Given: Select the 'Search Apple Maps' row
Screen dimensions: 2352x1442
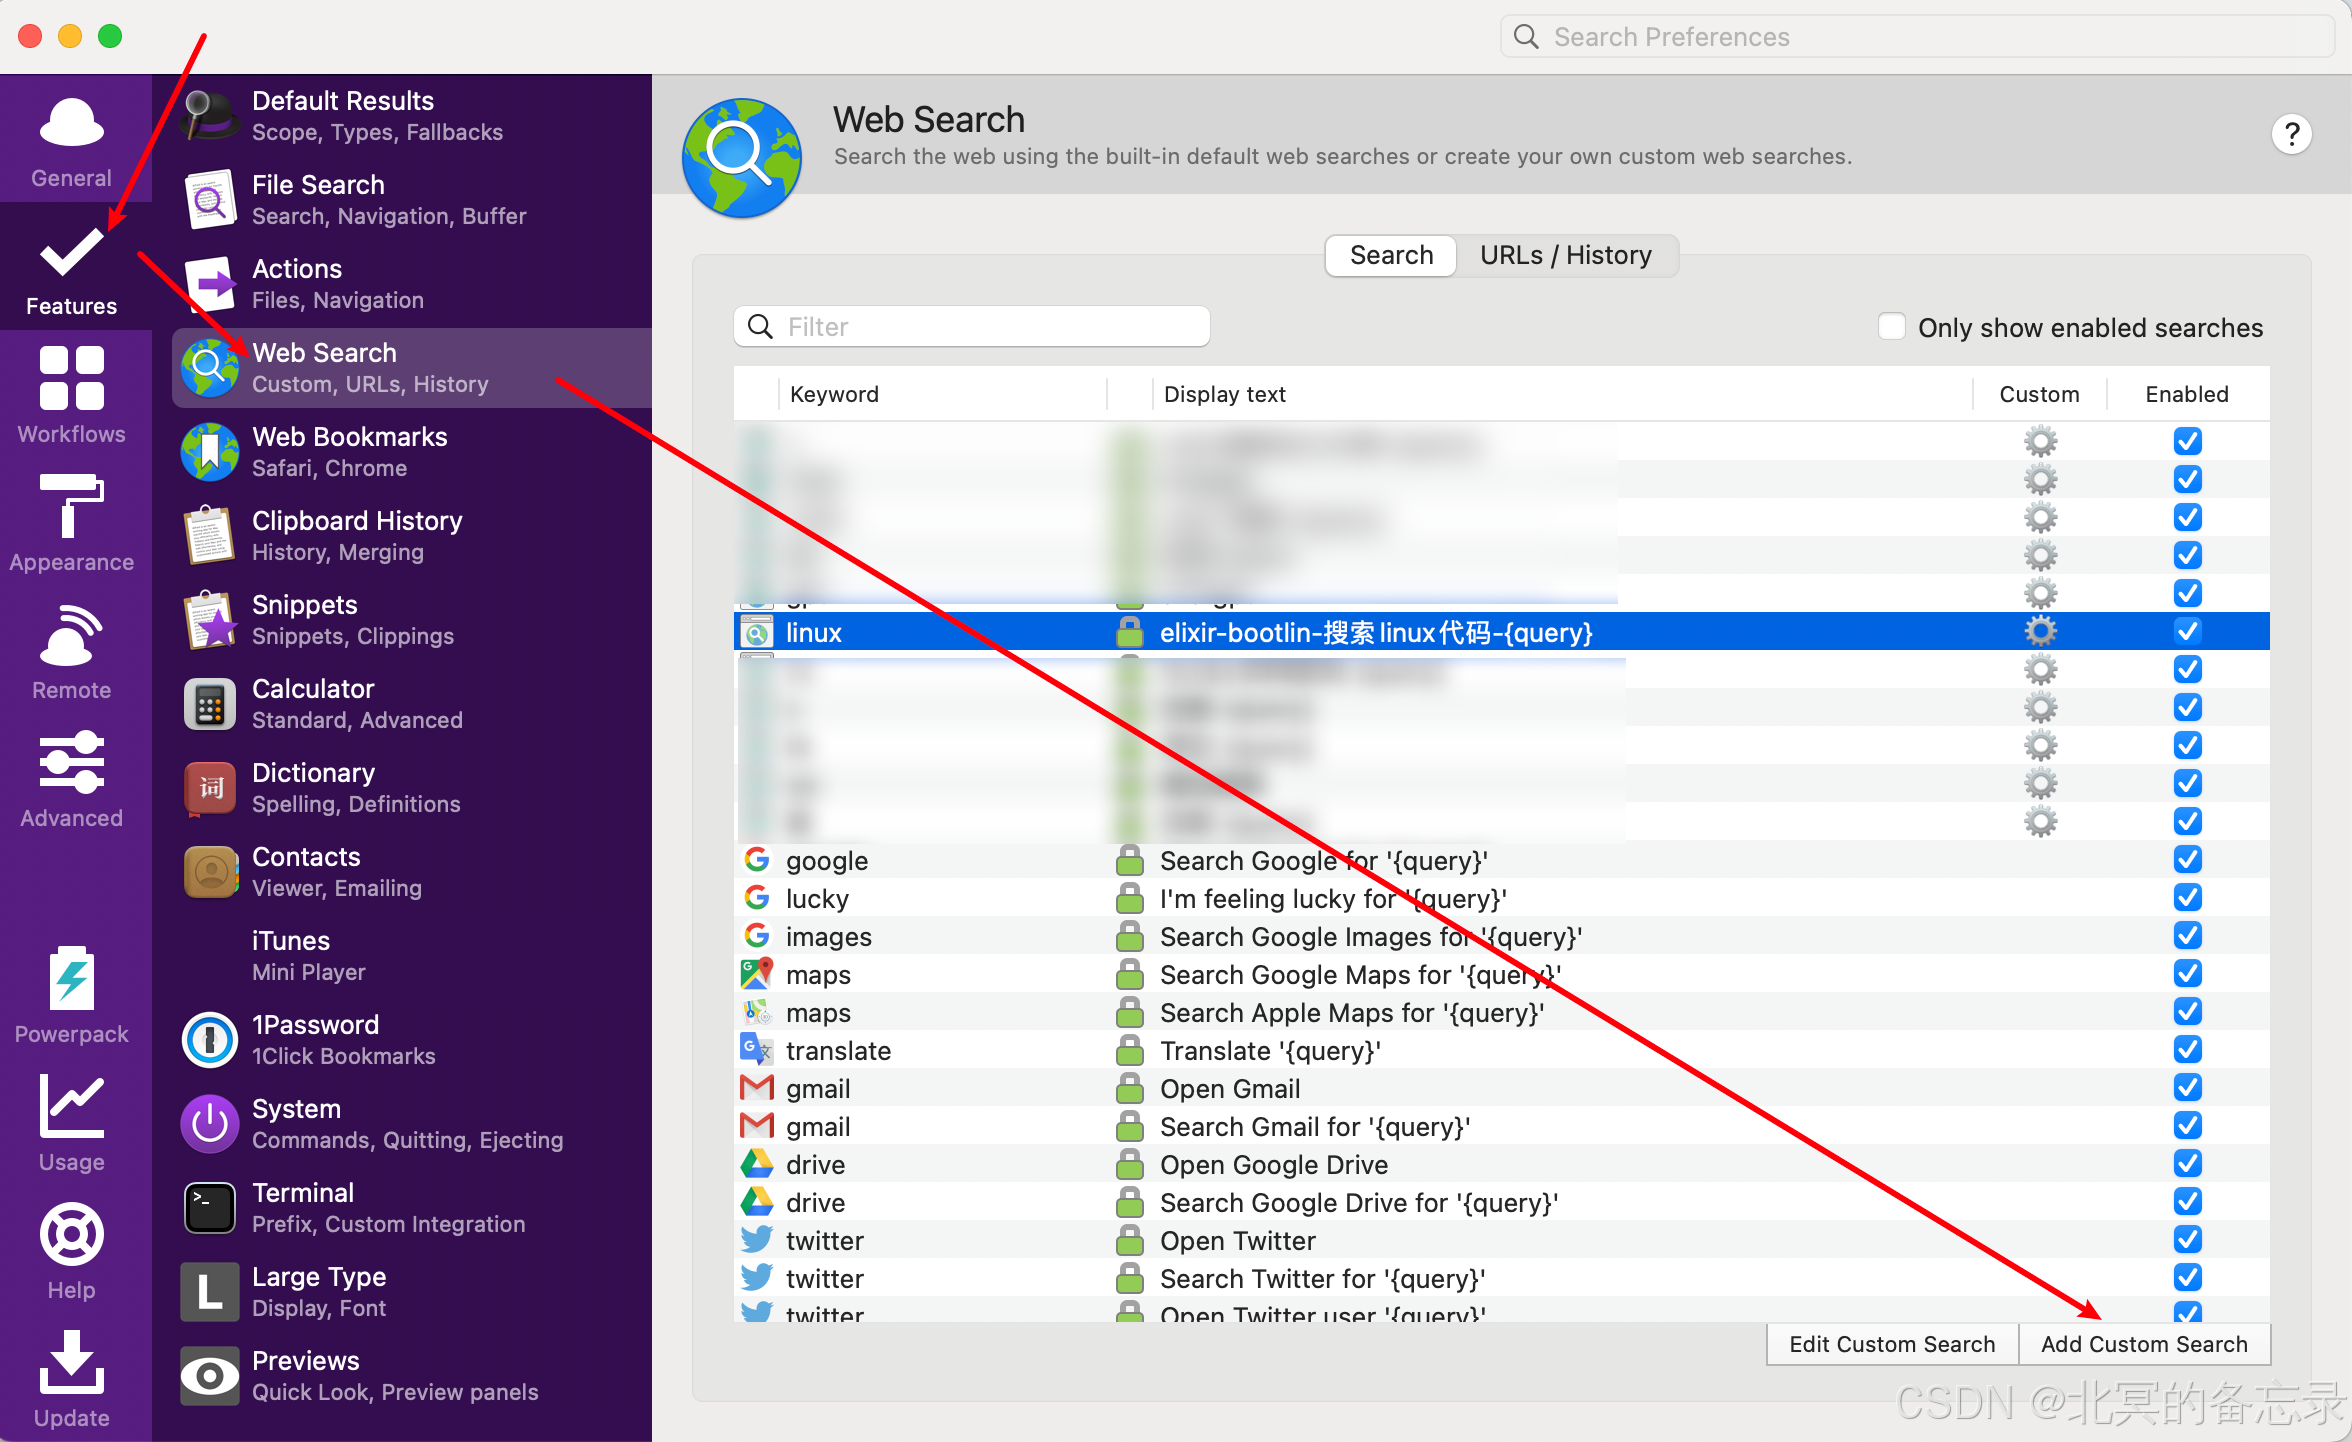Looking at the screenshot, I should point(1501,1012).
